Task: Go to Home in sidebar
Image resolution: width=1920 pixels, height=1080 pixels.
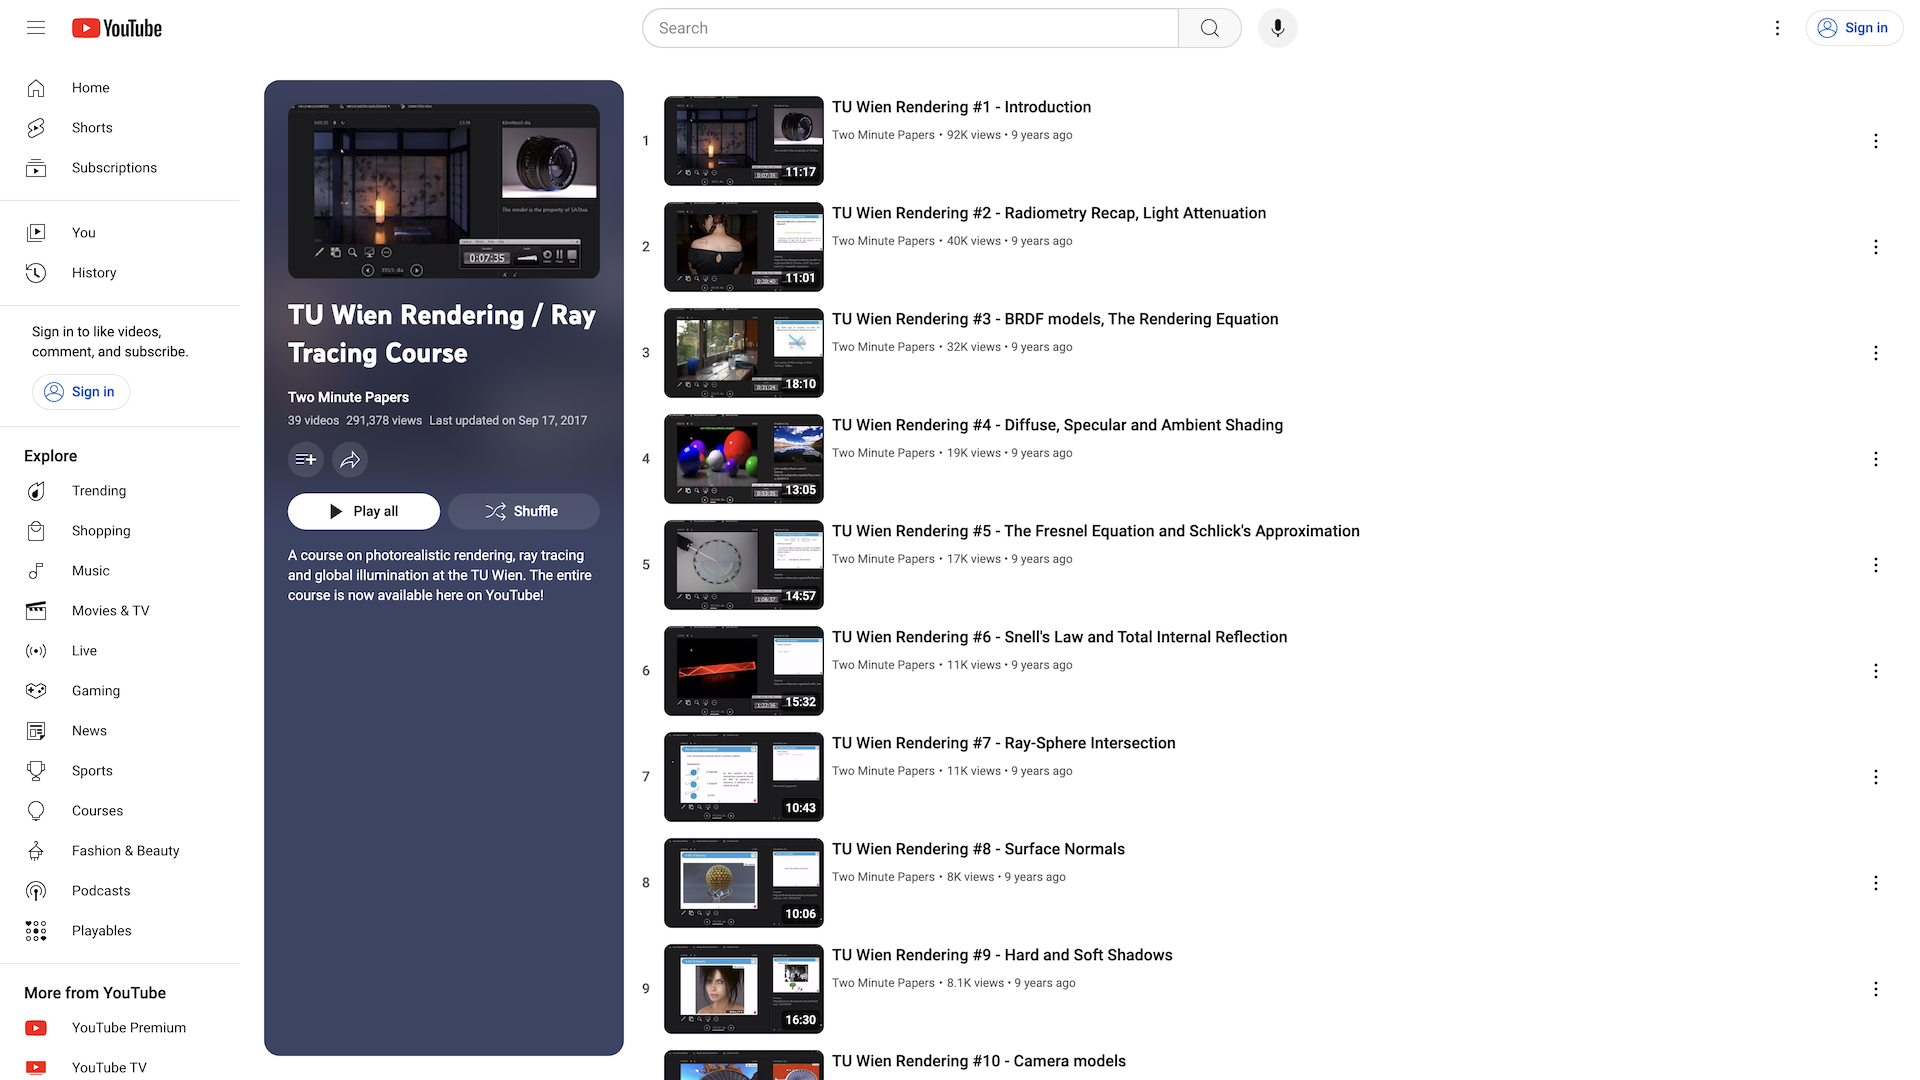Action: [120, 88]
